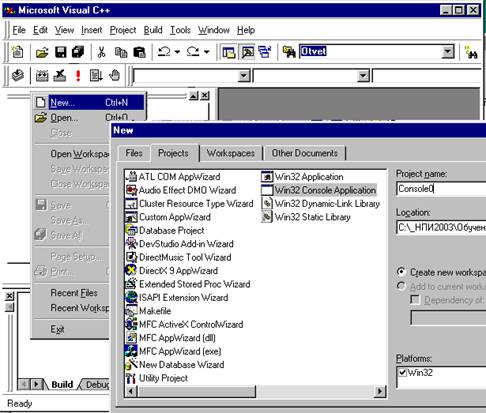The height and width of the screenshot is (413, 486).
Task: Click the red exclamation Execute Program icon
Action: pyautogui.click(x=78, y=76)
